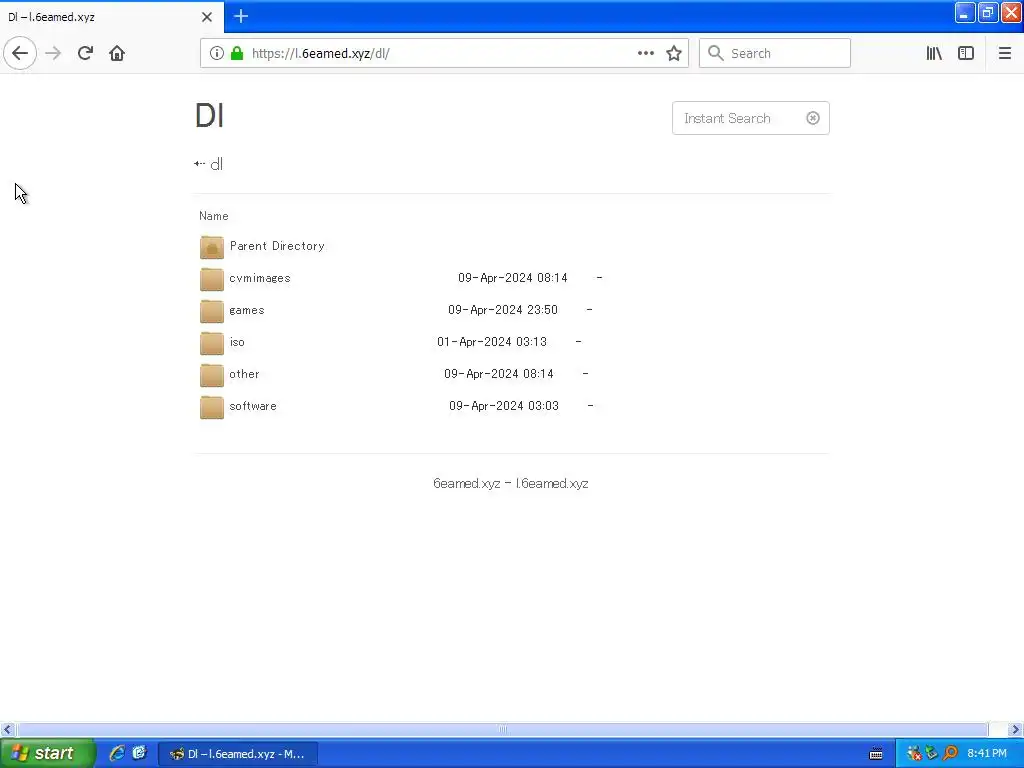
Task: Click the 8:41 PM system clock
Action: point(987,753)
